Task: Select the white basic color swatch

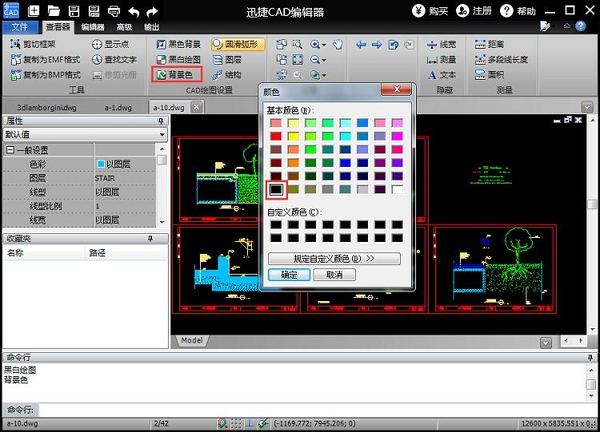Action: click(x=397, y=188)
